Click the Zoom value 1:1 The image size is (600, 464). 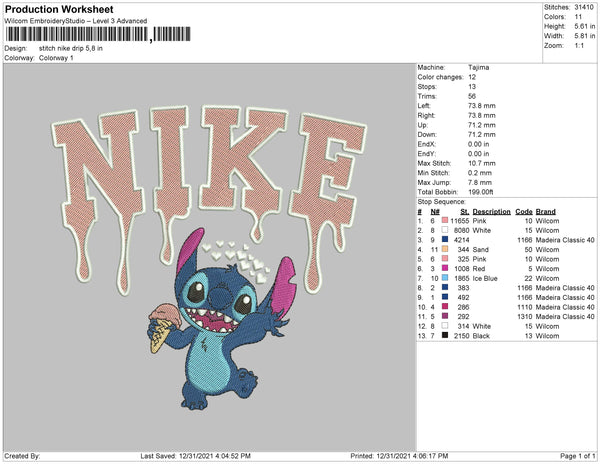click(x=579, y=46)
